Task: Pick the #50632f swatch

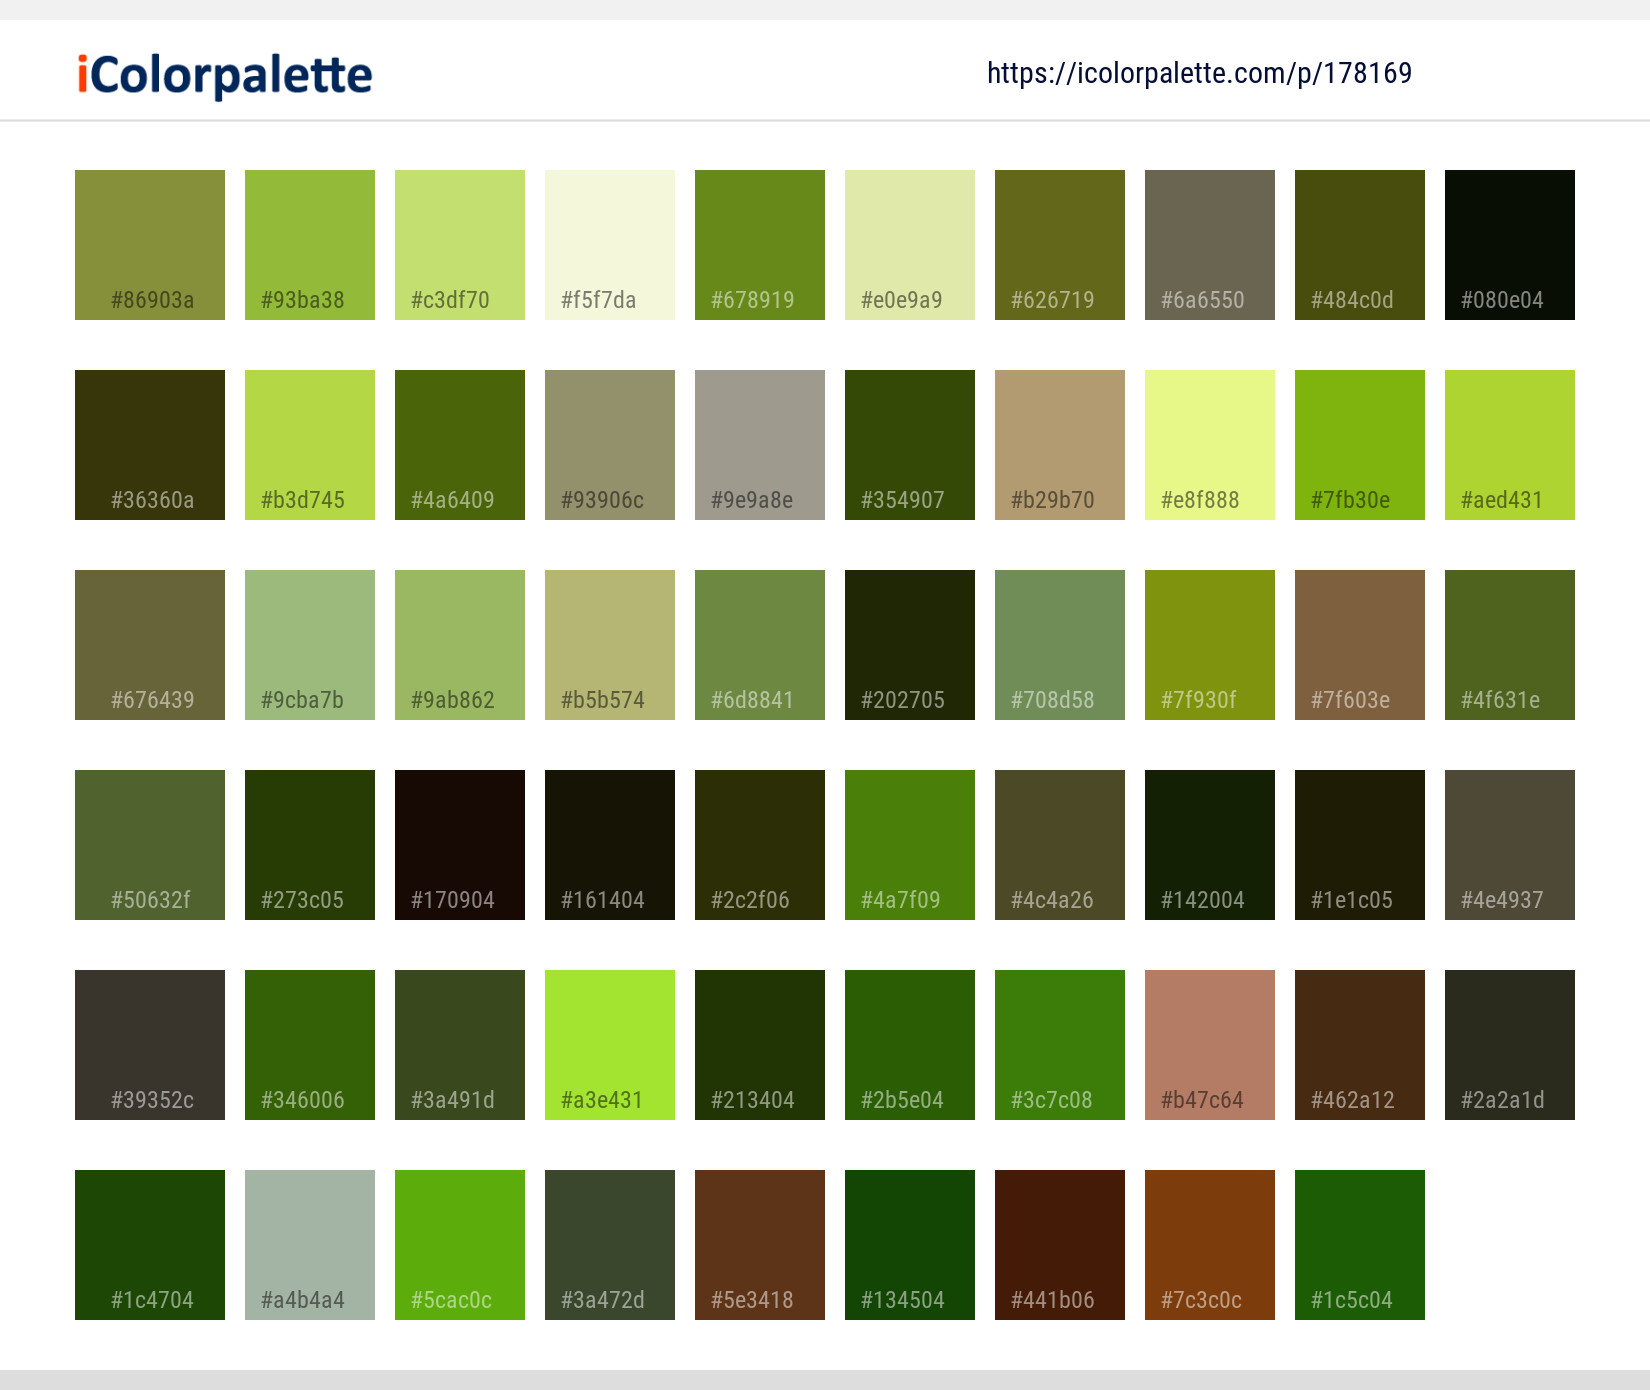Action: 150,845
